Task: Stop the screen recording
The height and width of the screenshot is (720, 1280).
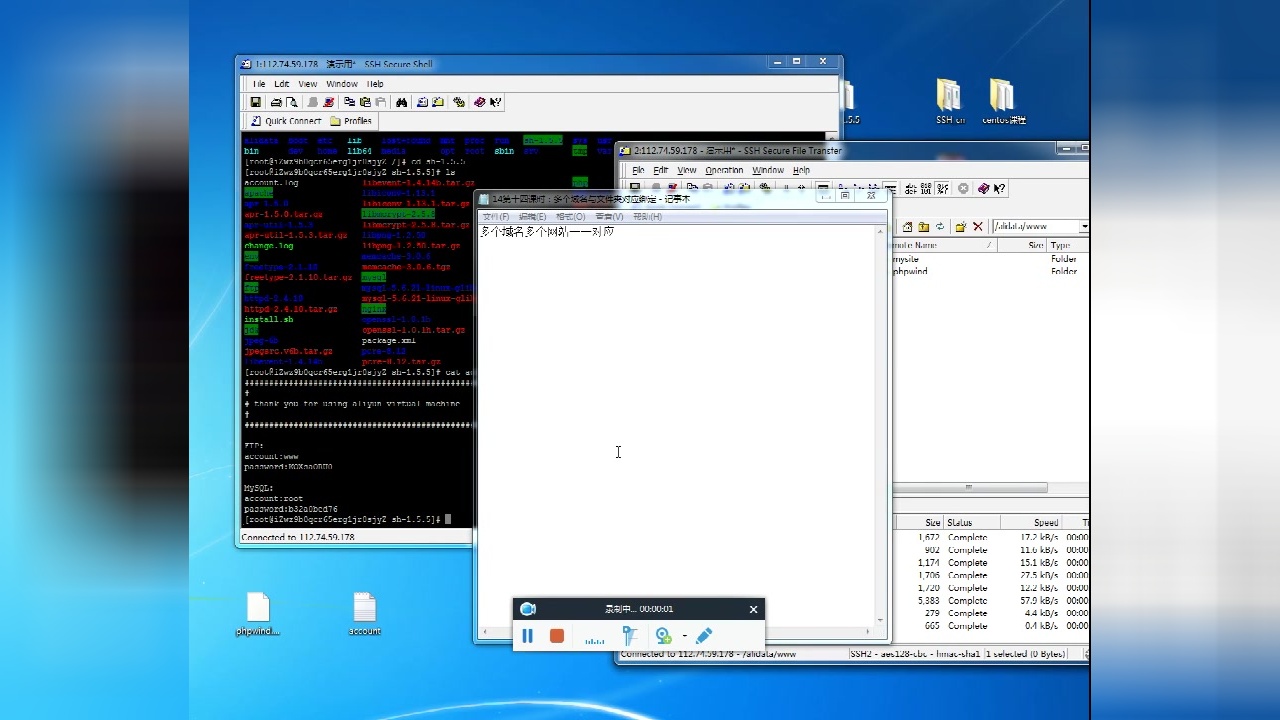Action: 557,636
